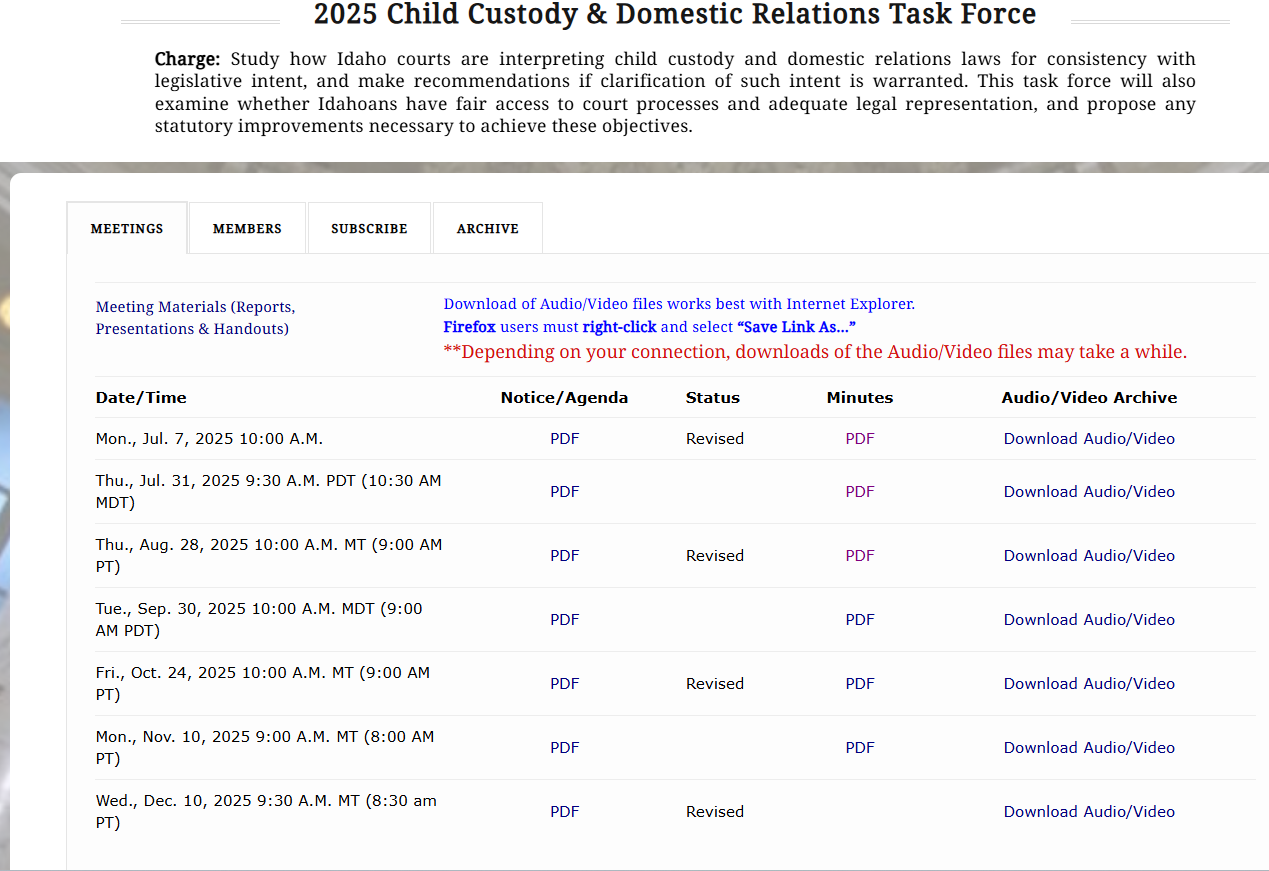Open Jul. 7 Notice/Agenda PDF
This screenshot has width=1269, height=871.
[565, 439]
